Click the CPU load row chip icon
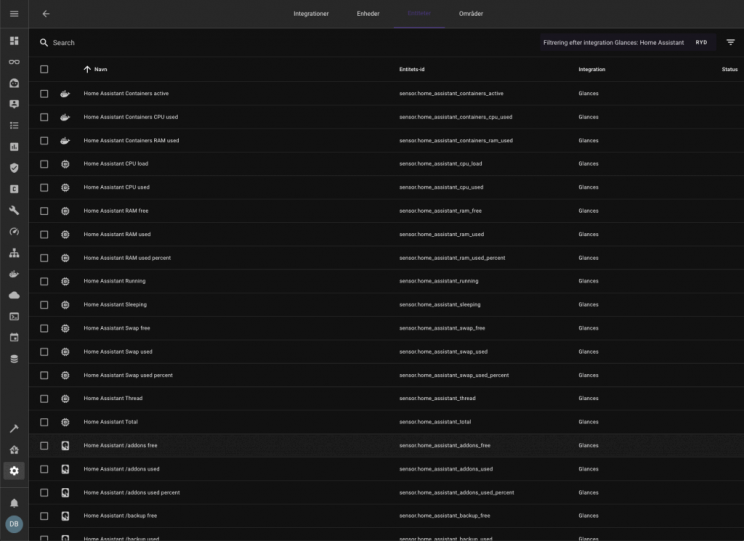This screenshot has height=541, width=744. click(65, 164)
